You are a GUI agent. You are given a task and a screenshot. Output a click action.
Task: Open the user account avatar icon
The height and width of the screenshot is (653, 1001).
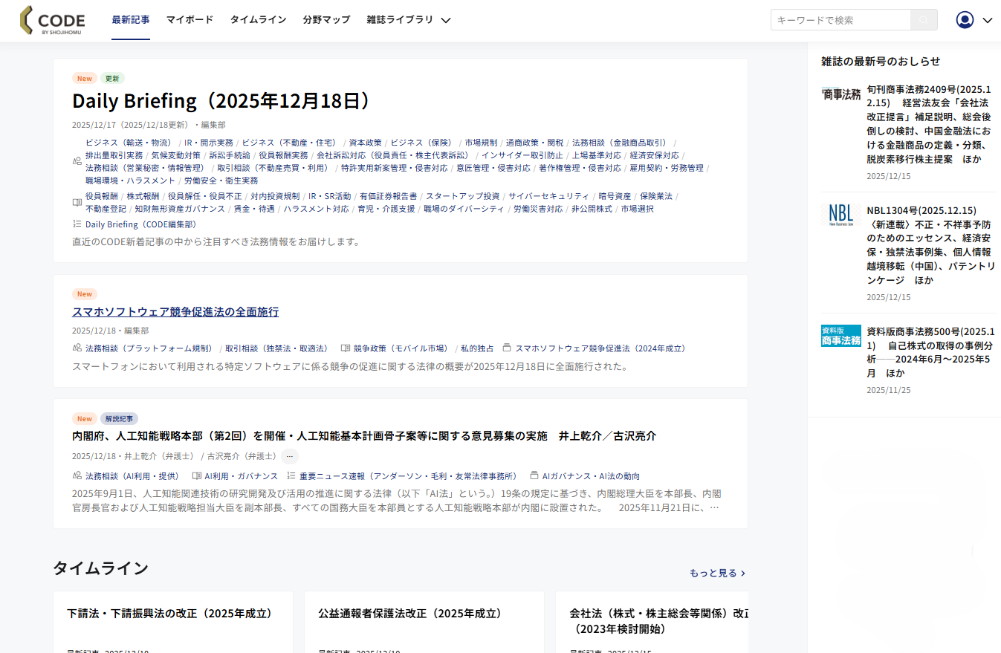964,20
